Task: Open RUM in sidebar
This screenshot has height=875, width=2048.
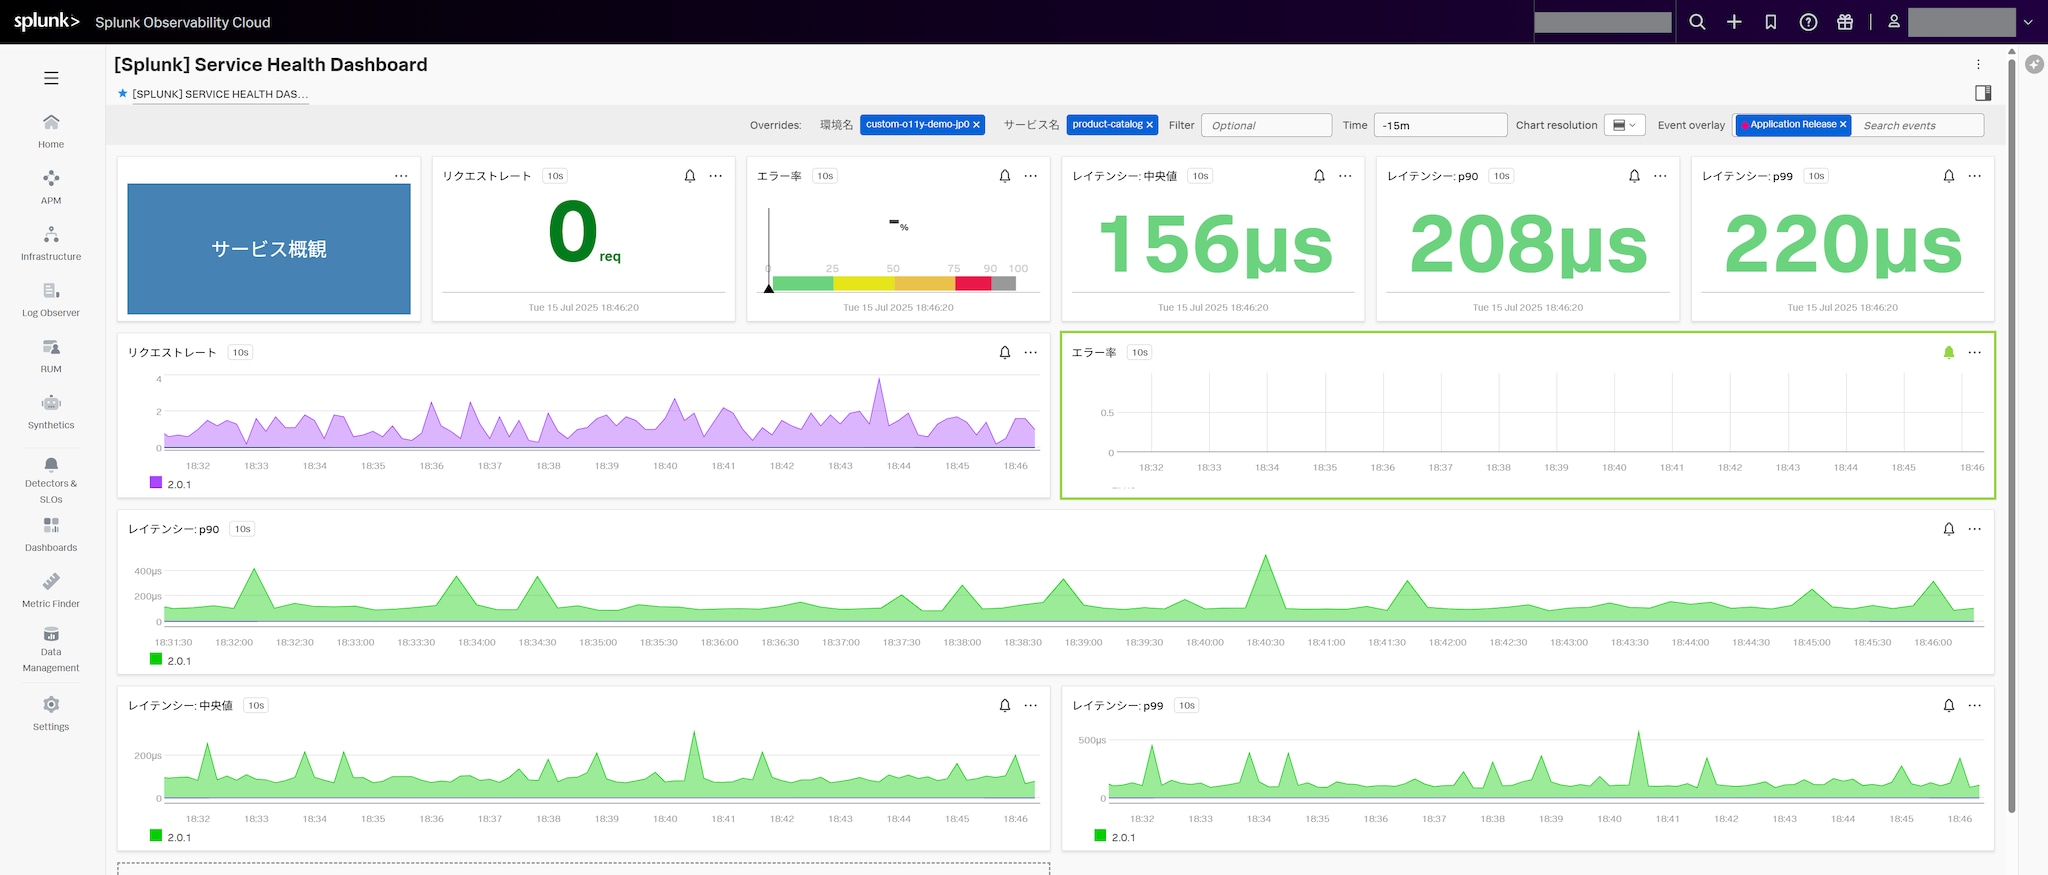Action: tap(51, 355)
